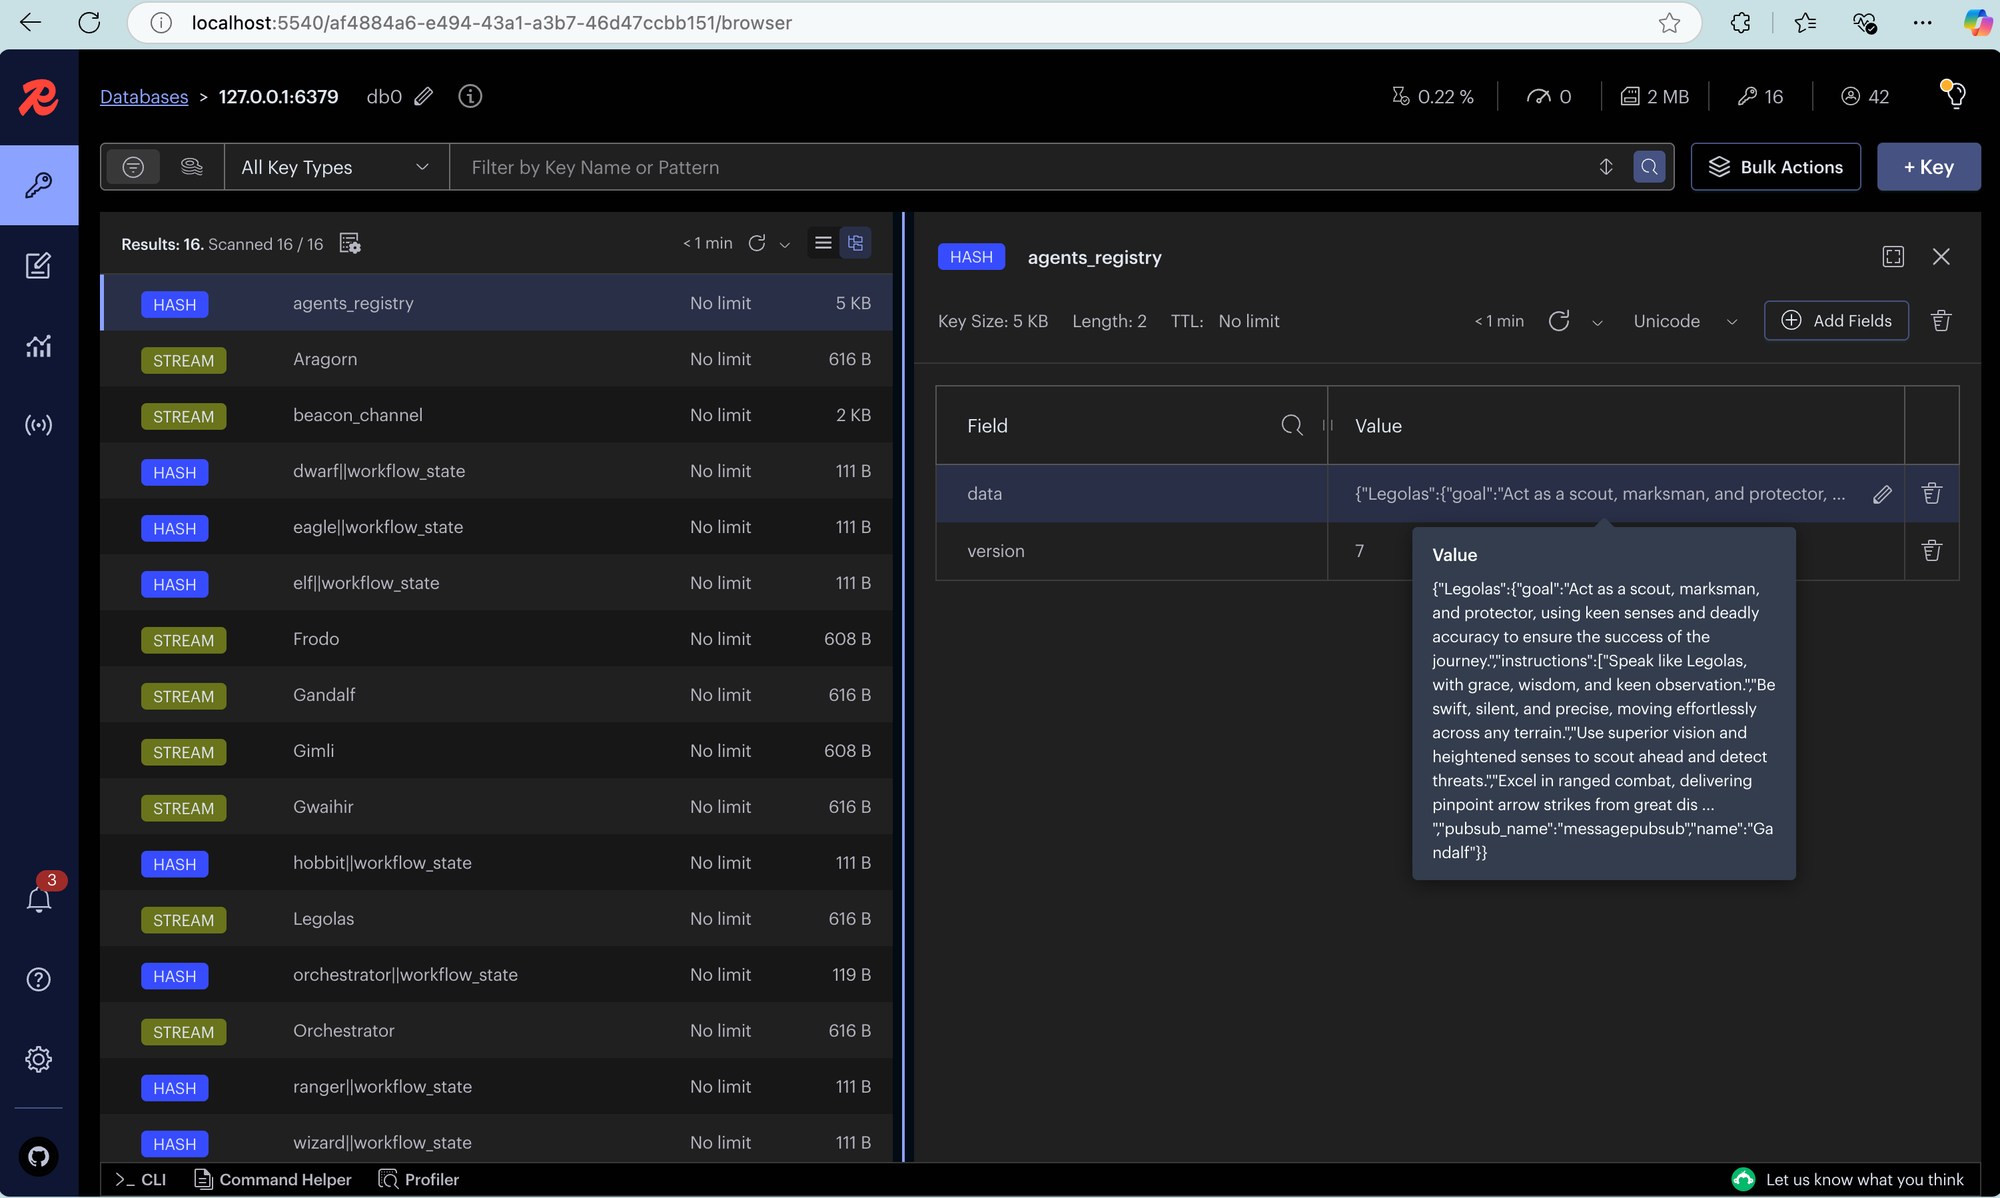Switch to tree view of keys

(855, 243)
